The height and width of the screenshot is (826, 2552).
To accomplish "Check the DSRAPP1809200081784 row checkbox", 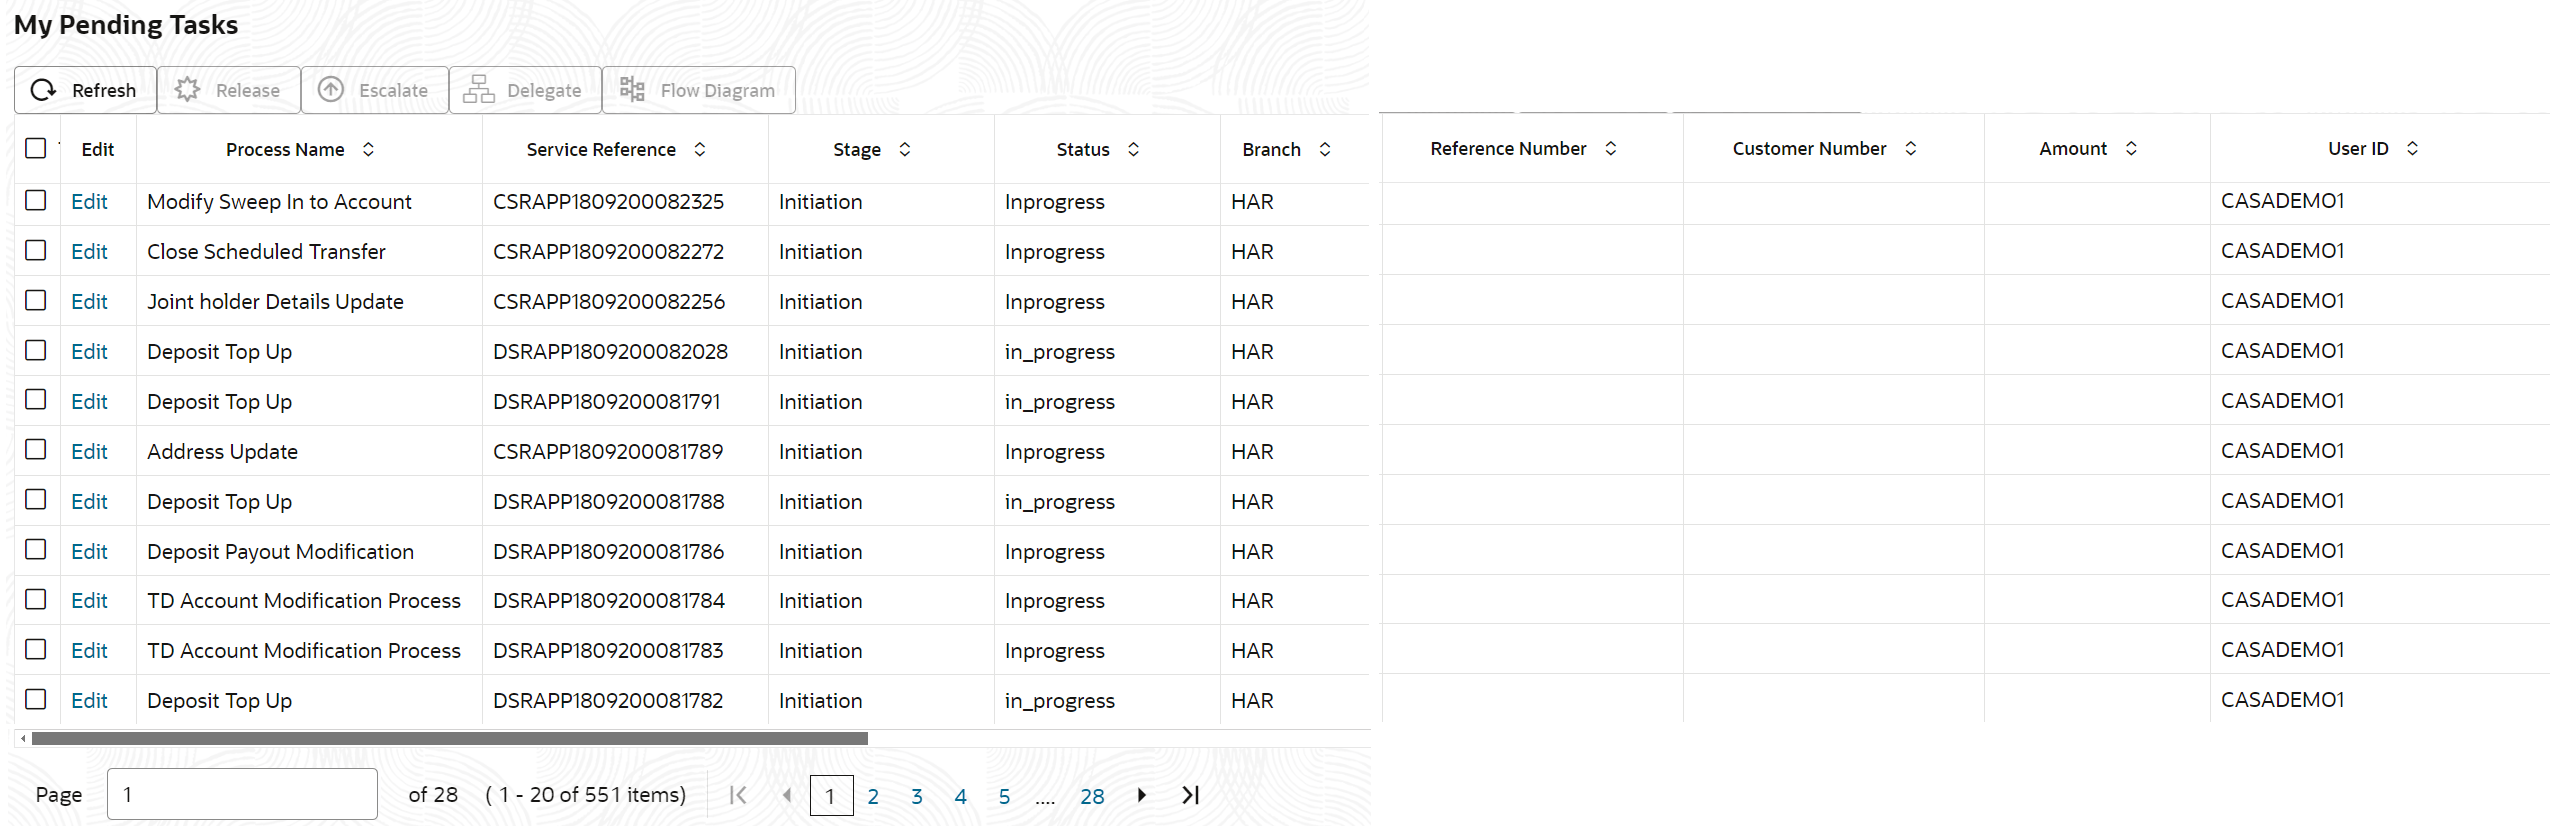I will click(36, 599).
